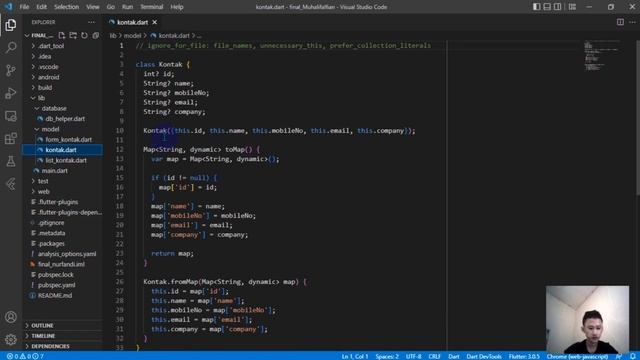Image resolution: width=640 pixels, height=360 pixels.
Task: Toggle primary side bar layout icon
Action: (536, 7)
